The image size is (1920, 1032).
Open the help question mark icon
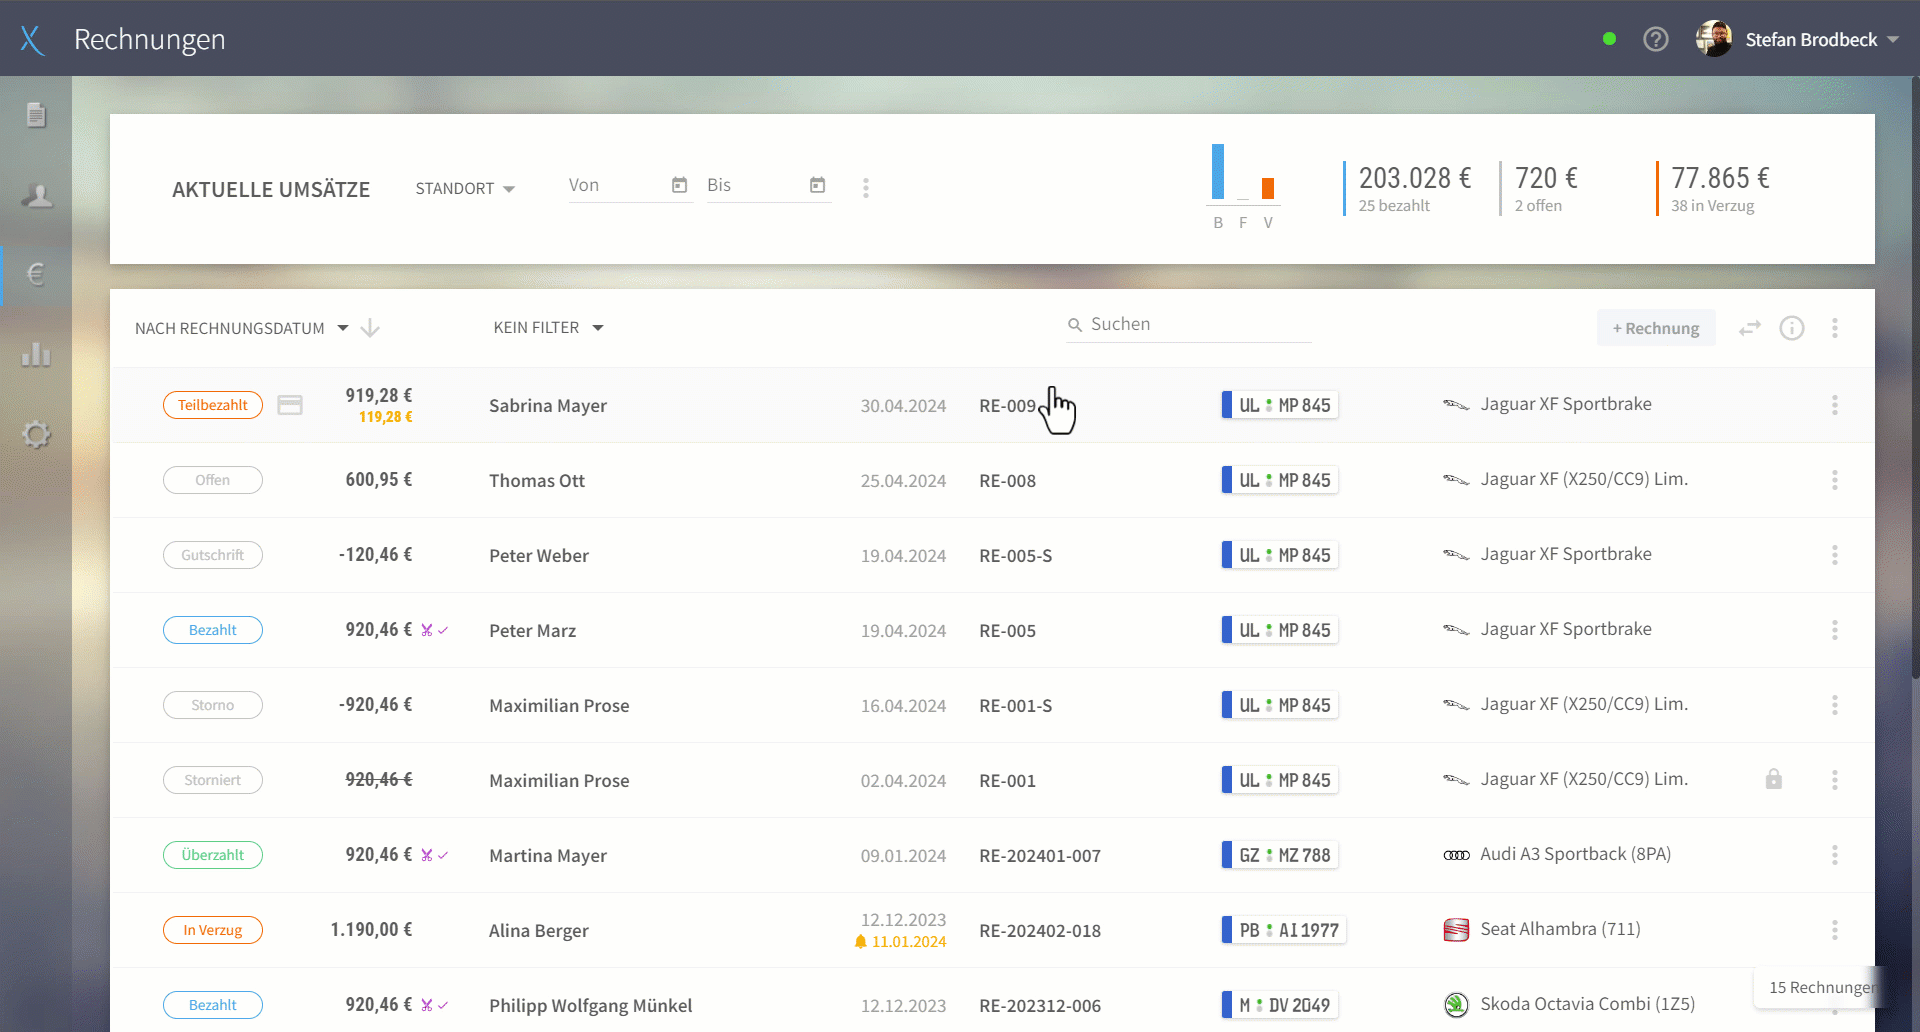click(1656, 39)
